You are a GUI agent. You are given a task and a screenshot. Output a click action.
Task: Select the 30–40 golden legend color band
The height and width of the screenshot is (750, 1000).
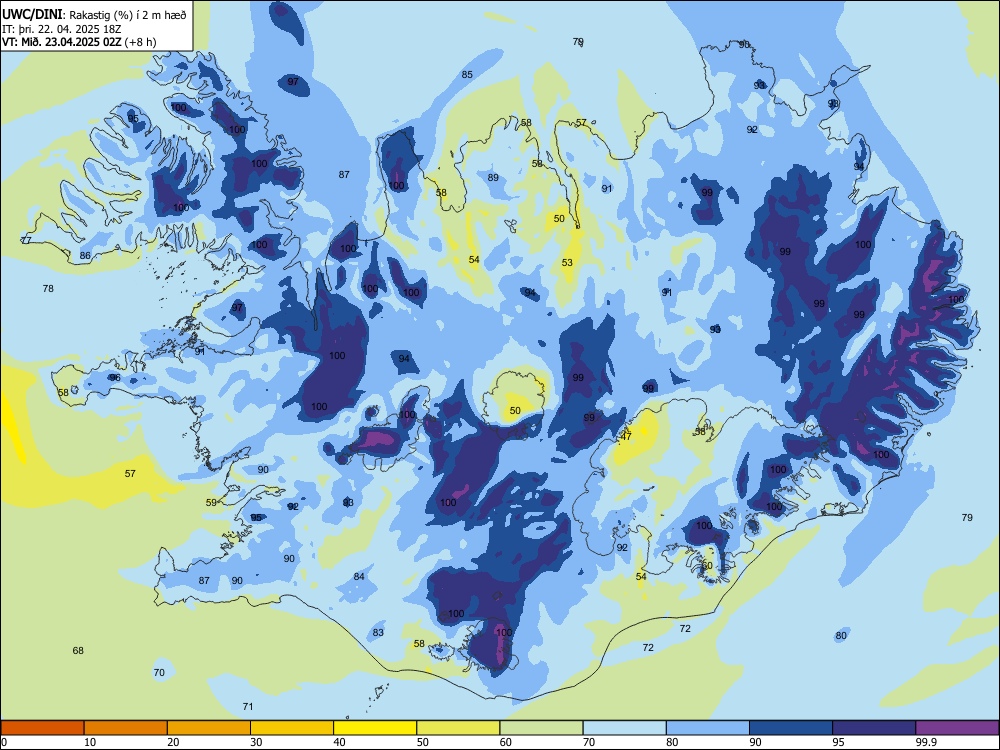[x=292, y=728]
